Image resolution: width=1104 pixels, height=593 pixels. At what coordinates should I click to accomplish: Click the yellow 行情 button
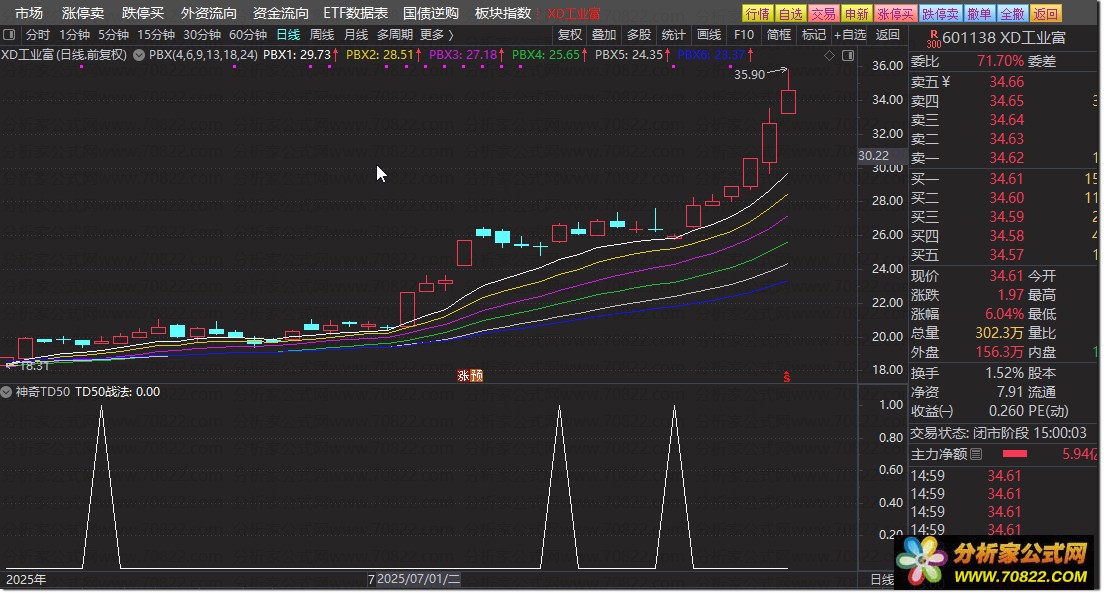tap(758, 13)
